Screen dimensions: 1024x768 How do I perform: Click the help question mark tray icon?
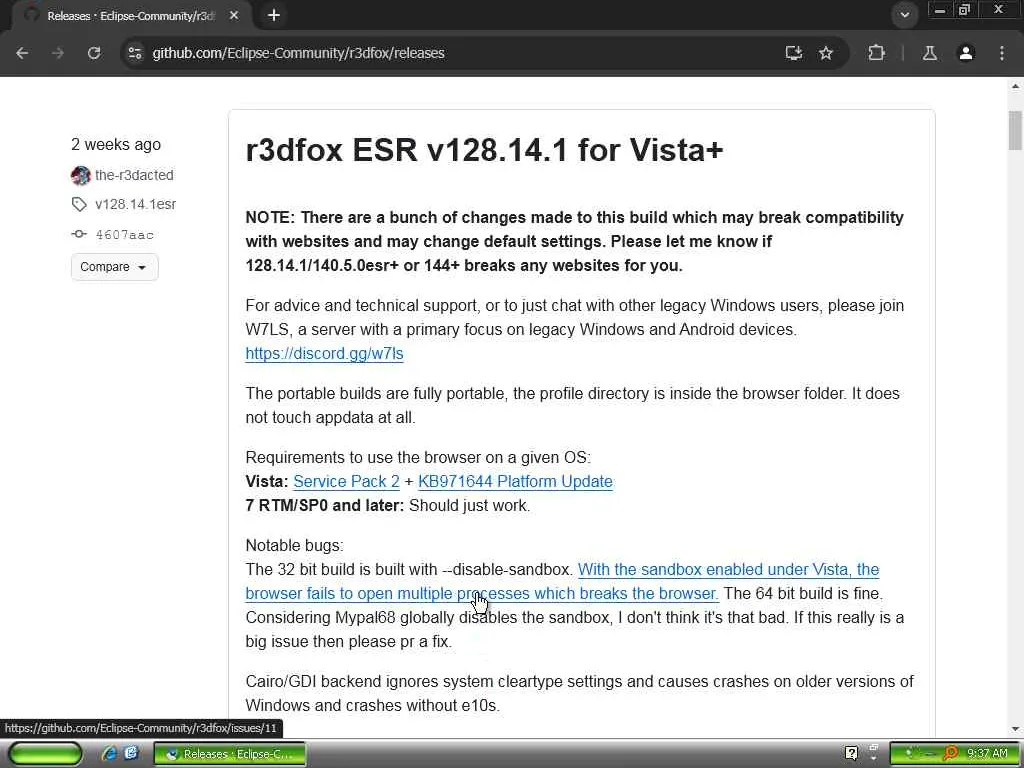coord(851,754)
